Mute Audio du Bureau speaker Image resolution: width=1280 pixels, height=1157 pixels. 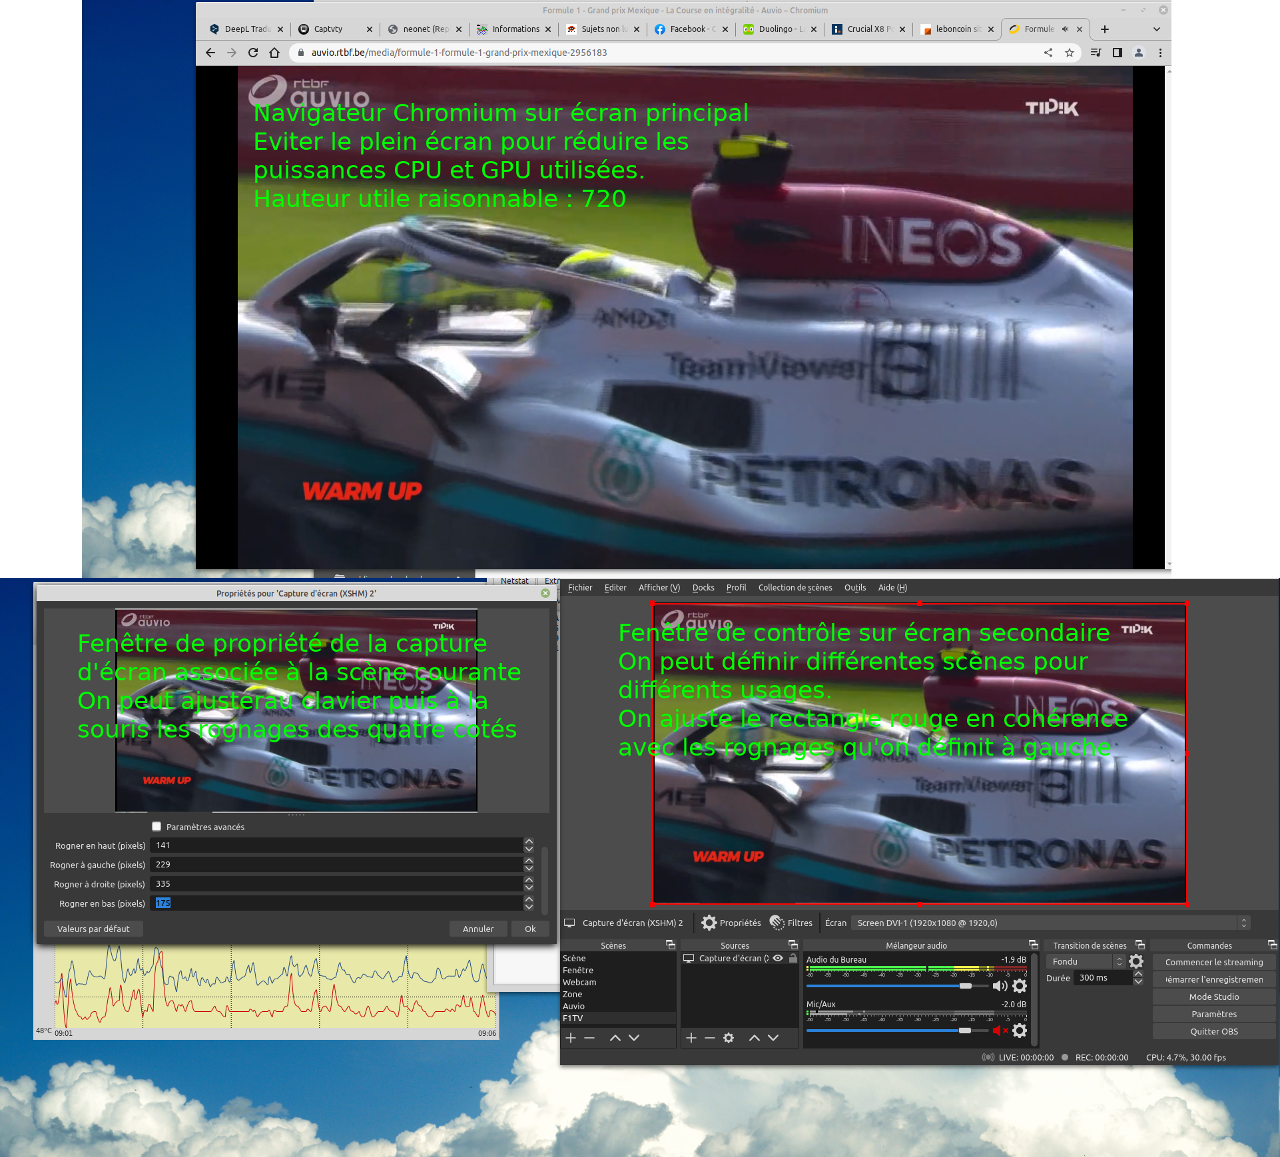999,986
